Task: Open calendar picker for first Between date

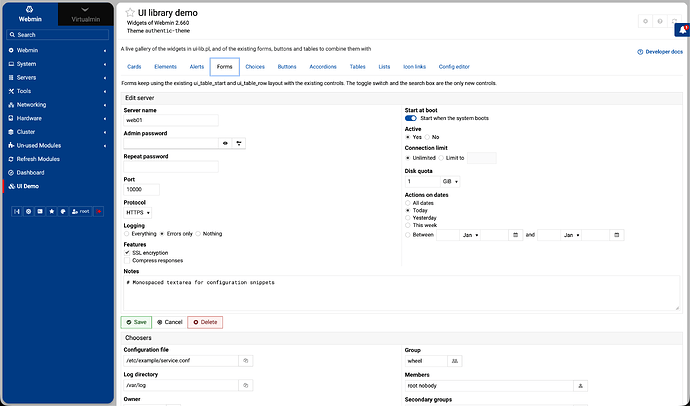Action: coord(515,235)
